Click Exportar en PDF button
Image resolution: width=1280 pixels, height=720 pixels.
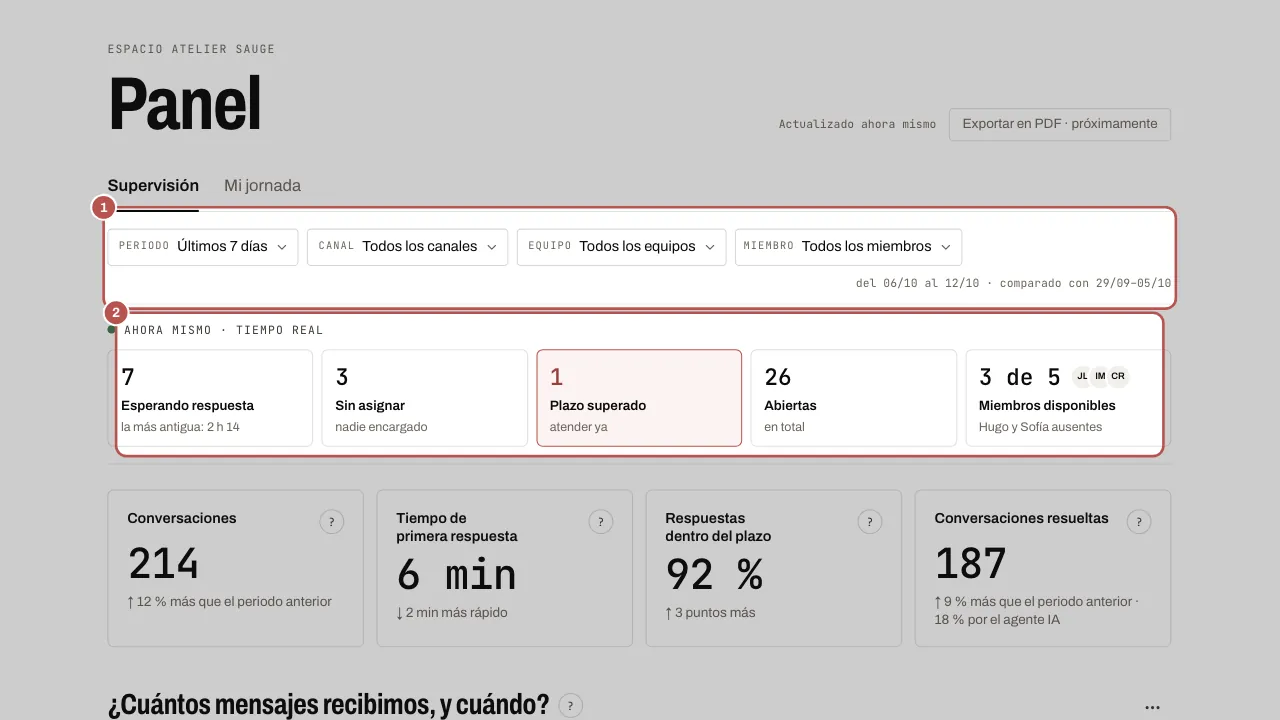[1060, 124]
